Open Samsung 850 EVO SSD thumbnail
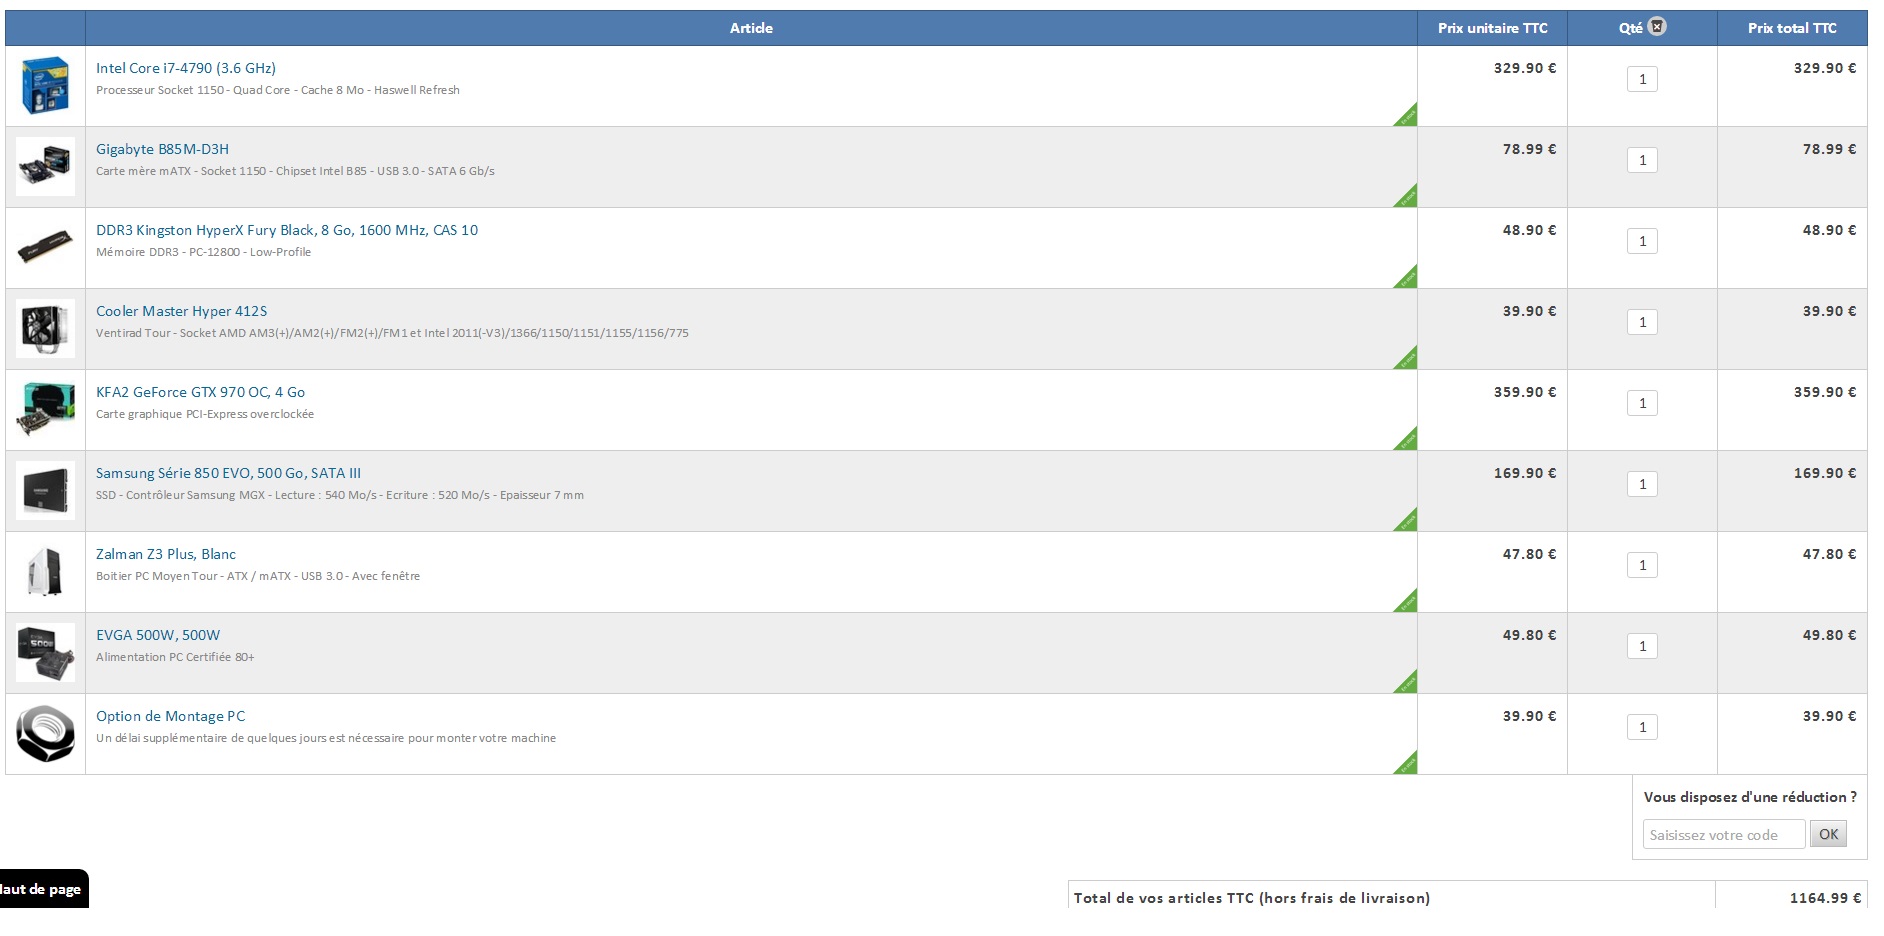The width and height of the screenshot is (1884, 936). 45,490
